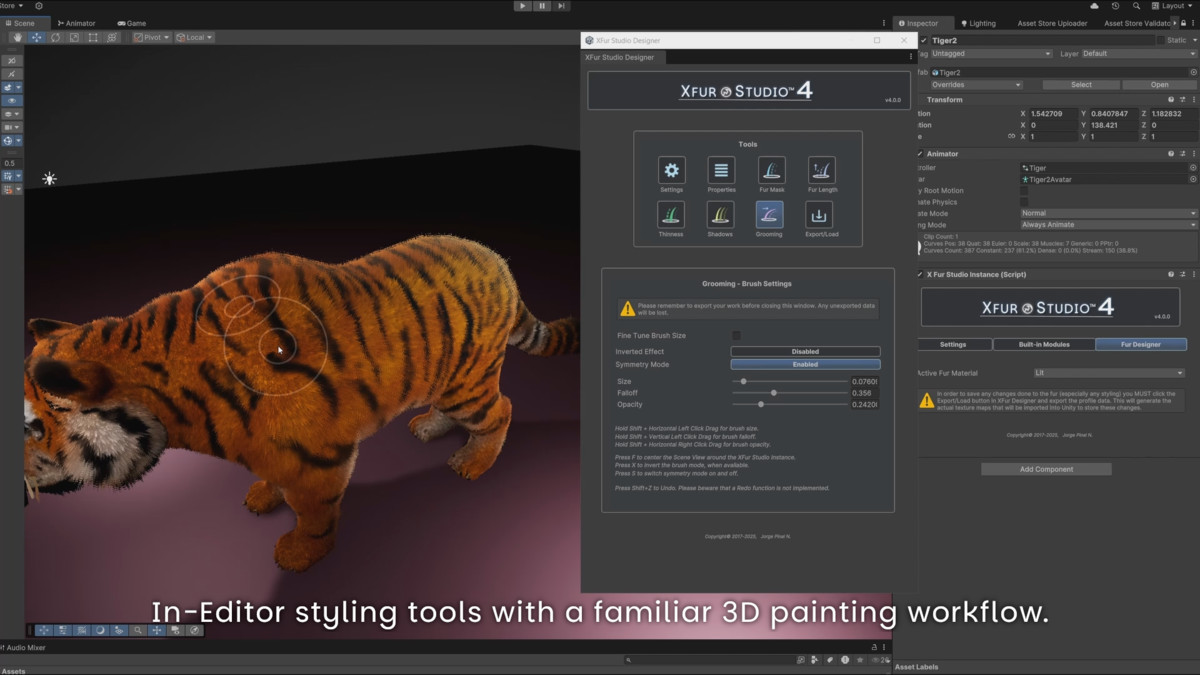Open the Local handle rotation dropdown

tap(194, 37)
